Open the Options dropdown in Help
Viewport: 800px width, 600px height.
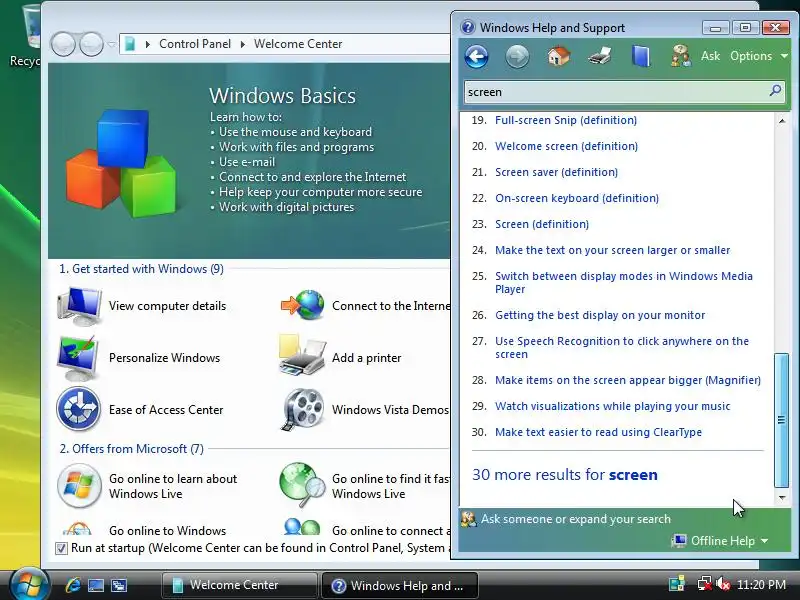[759, 56]
